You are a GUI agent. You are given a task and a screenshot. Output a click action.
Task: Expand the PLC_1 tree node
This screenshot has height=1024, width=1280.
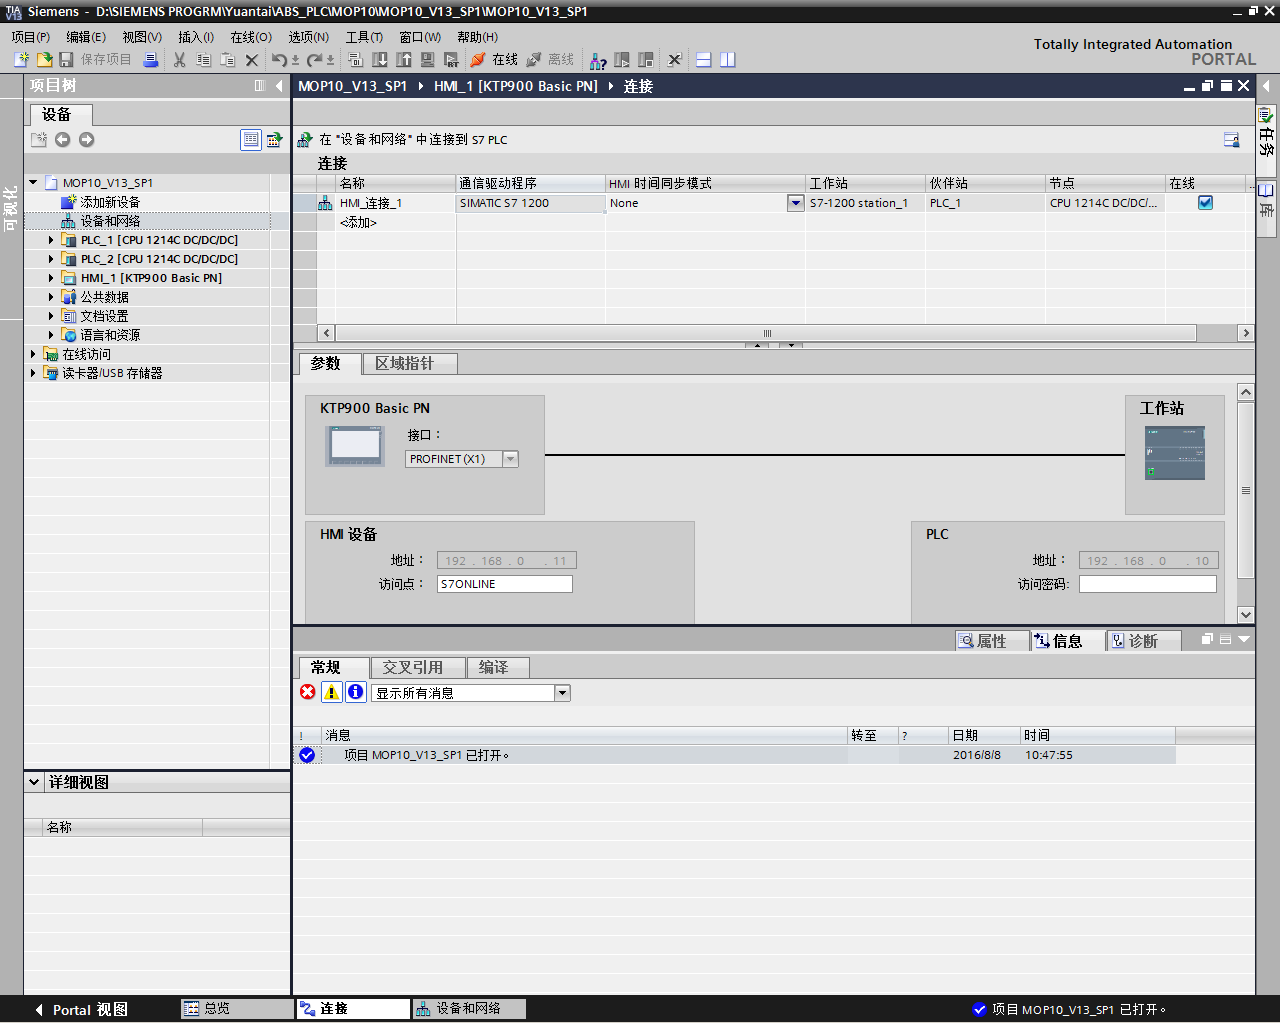(x=51, y=240)
